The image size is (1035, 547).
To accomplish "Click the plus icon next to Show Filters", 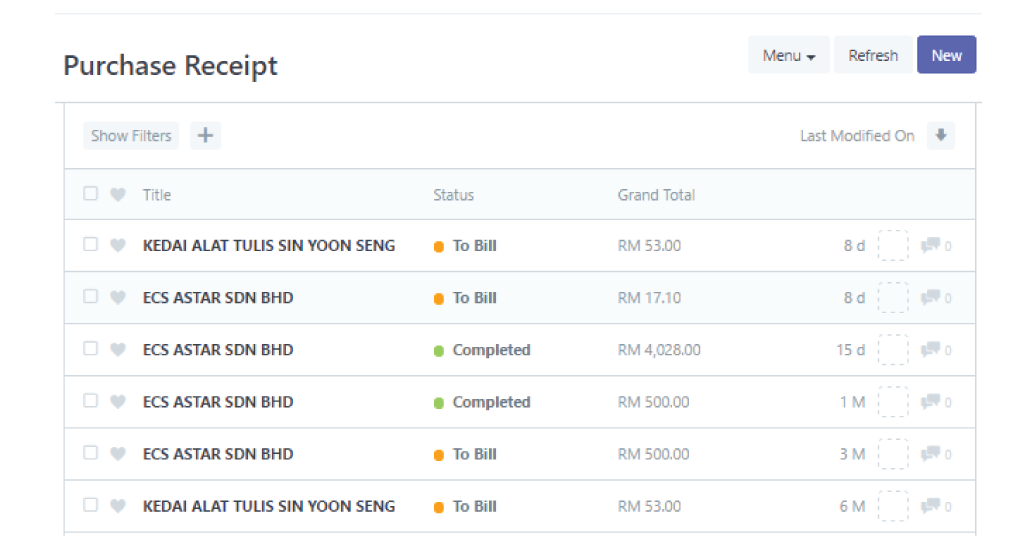I will click(x=205, y=135).
